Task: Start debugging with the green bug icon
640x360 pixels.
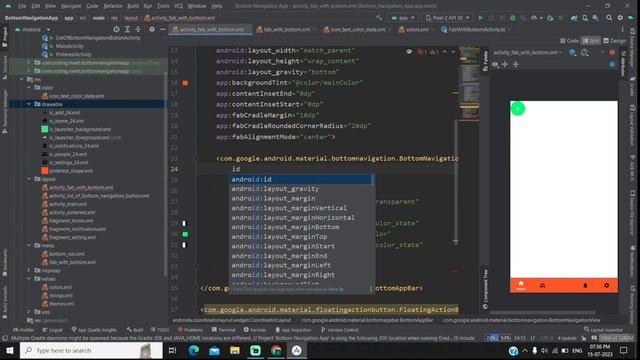Action: 513,18
